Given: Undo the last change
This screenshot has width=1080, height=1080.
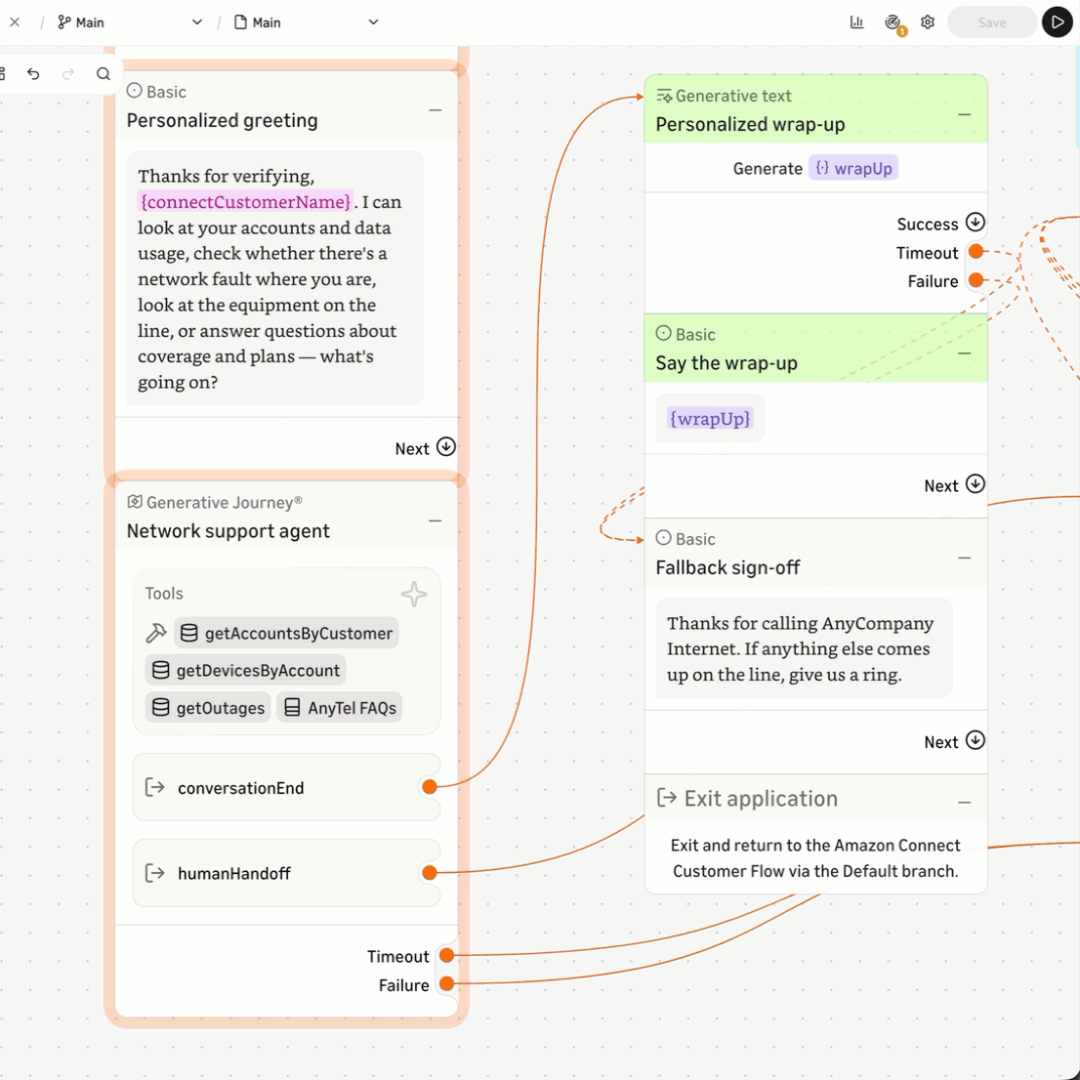Looking at the screenshot, I should point(33,74).
